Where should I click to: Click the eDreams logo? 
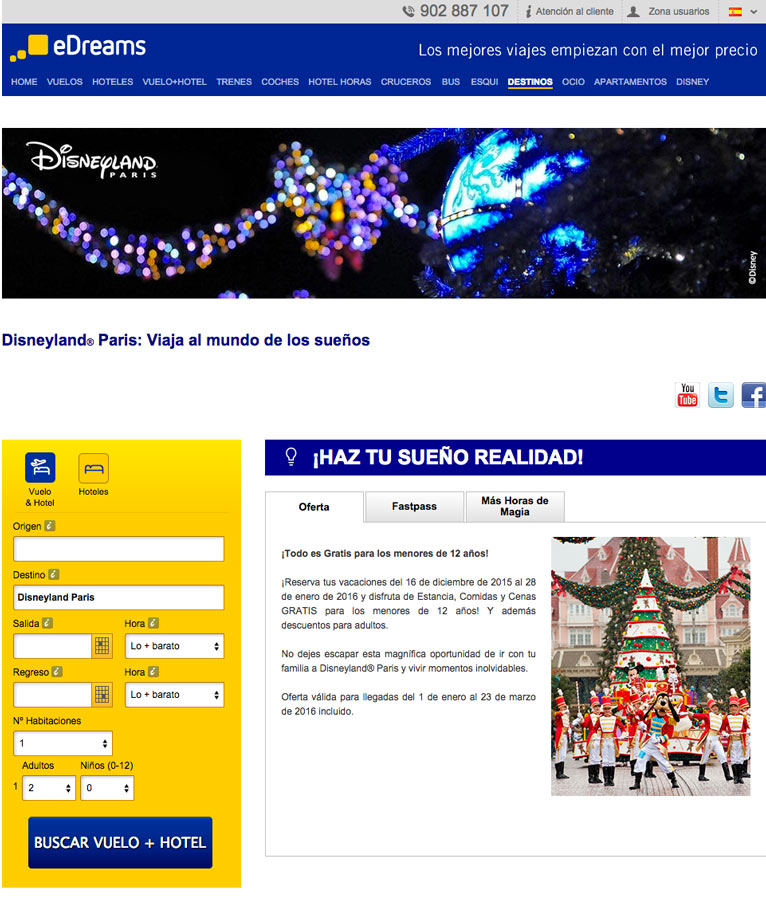(x=78, y=47)
